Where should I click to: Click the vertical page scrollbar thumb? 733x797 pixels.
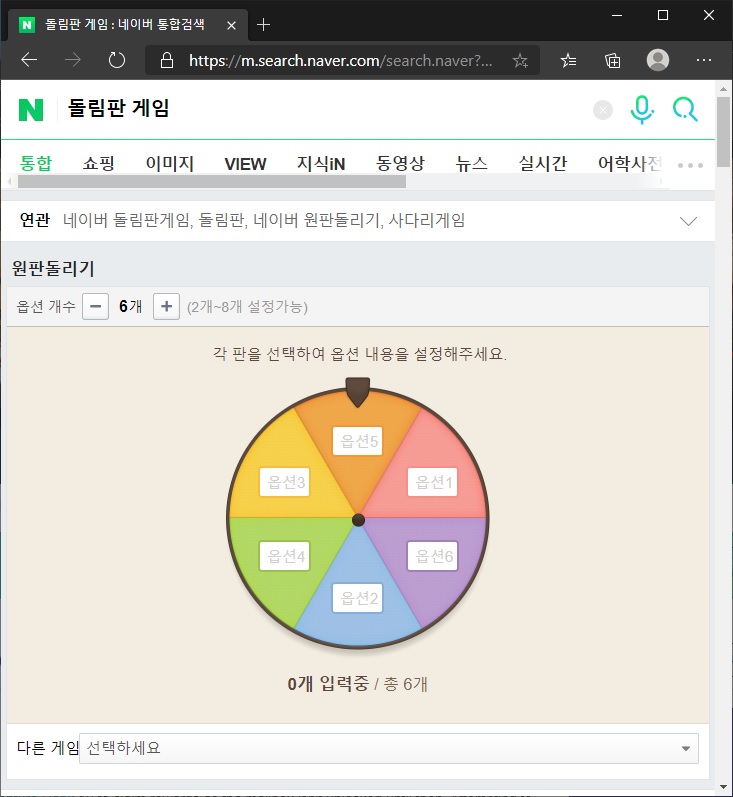723,132
